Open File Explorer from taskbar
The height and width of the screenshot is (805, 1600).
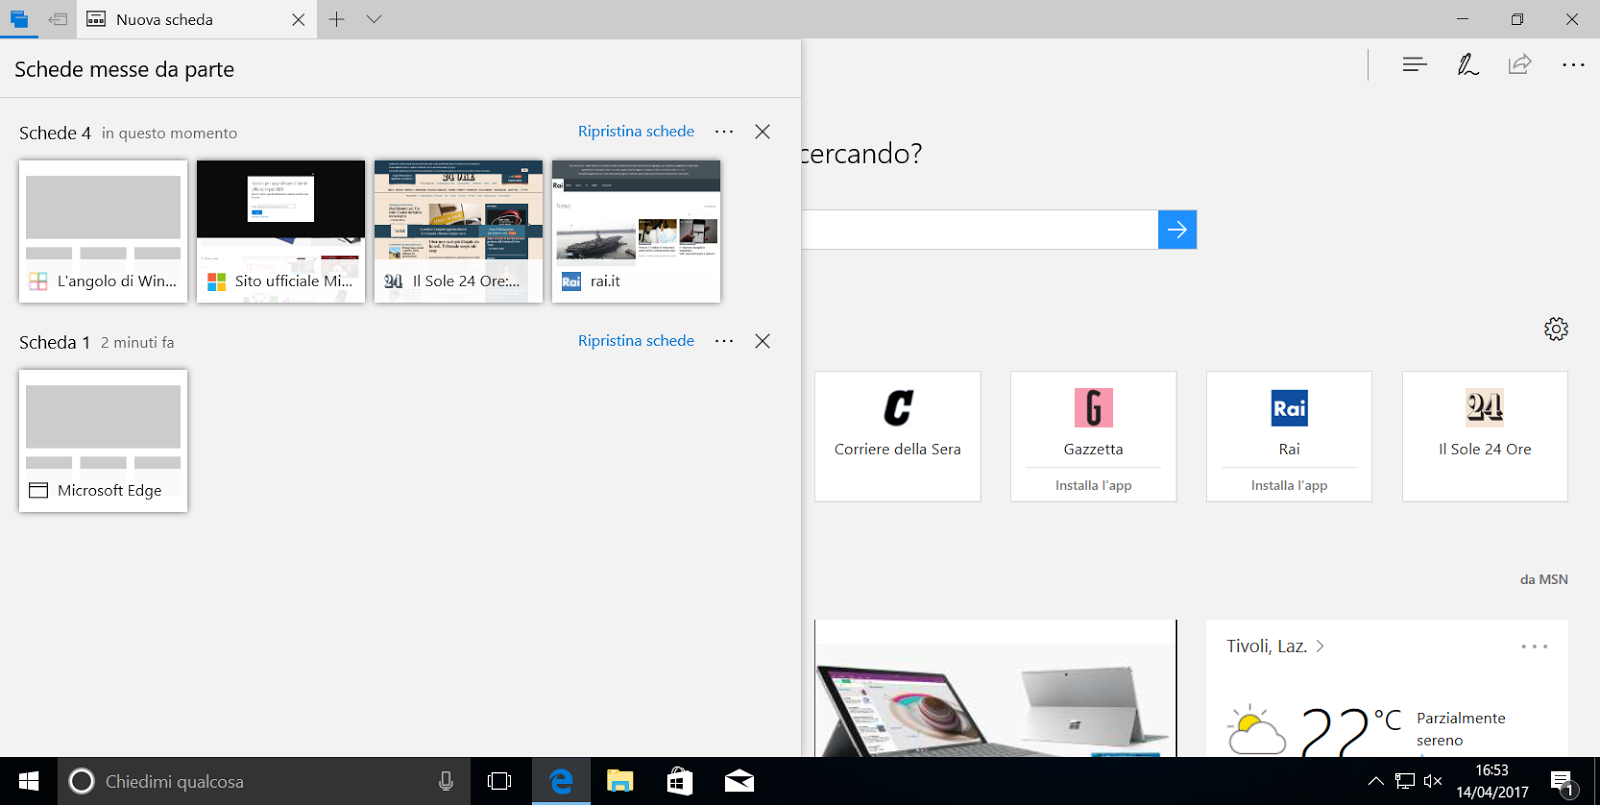pyautogui.click(x=620, y=781)
